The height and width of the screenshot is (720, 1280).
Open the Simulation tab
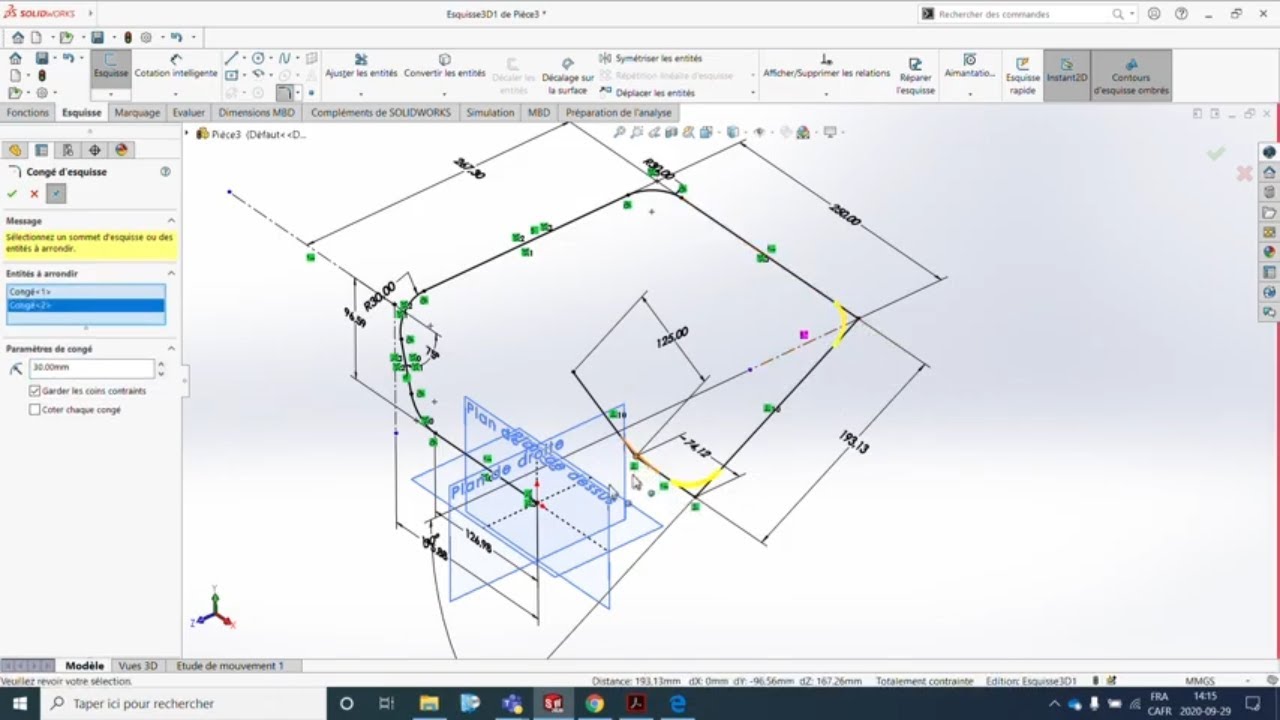[x=490, y=113]
